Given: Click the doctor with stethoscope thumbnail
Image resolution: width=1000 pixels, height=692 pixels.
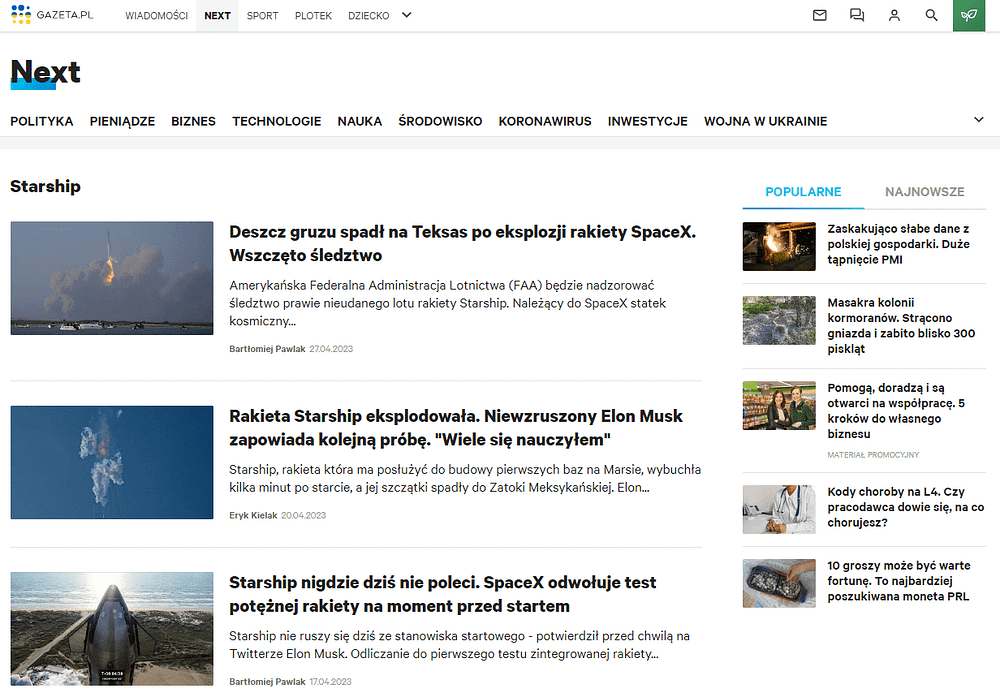Looking at the screenshot, I should [779, 510].
